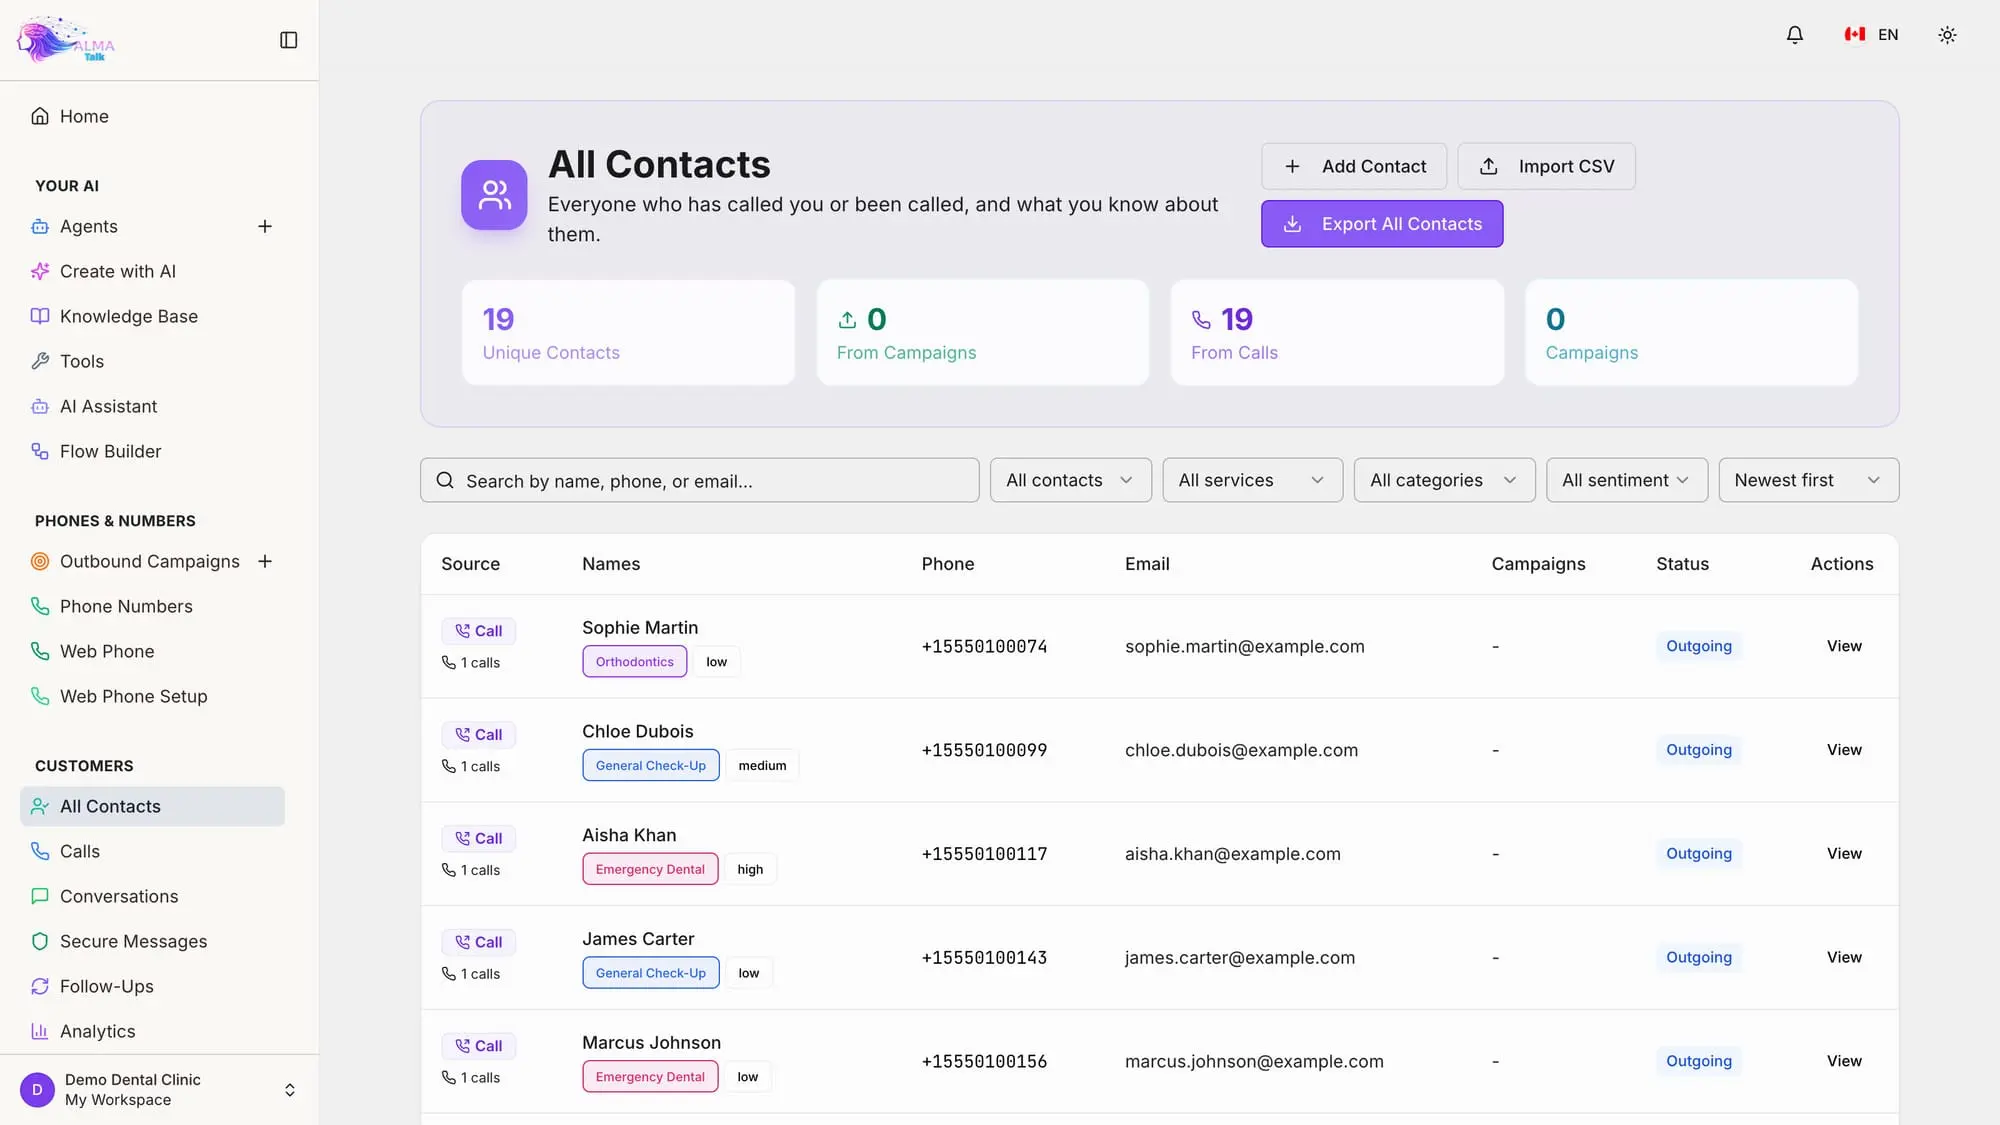Screen dimensions: 2000x1125
Task: Open All sentiment filter dropdown
Action: 1626,481
